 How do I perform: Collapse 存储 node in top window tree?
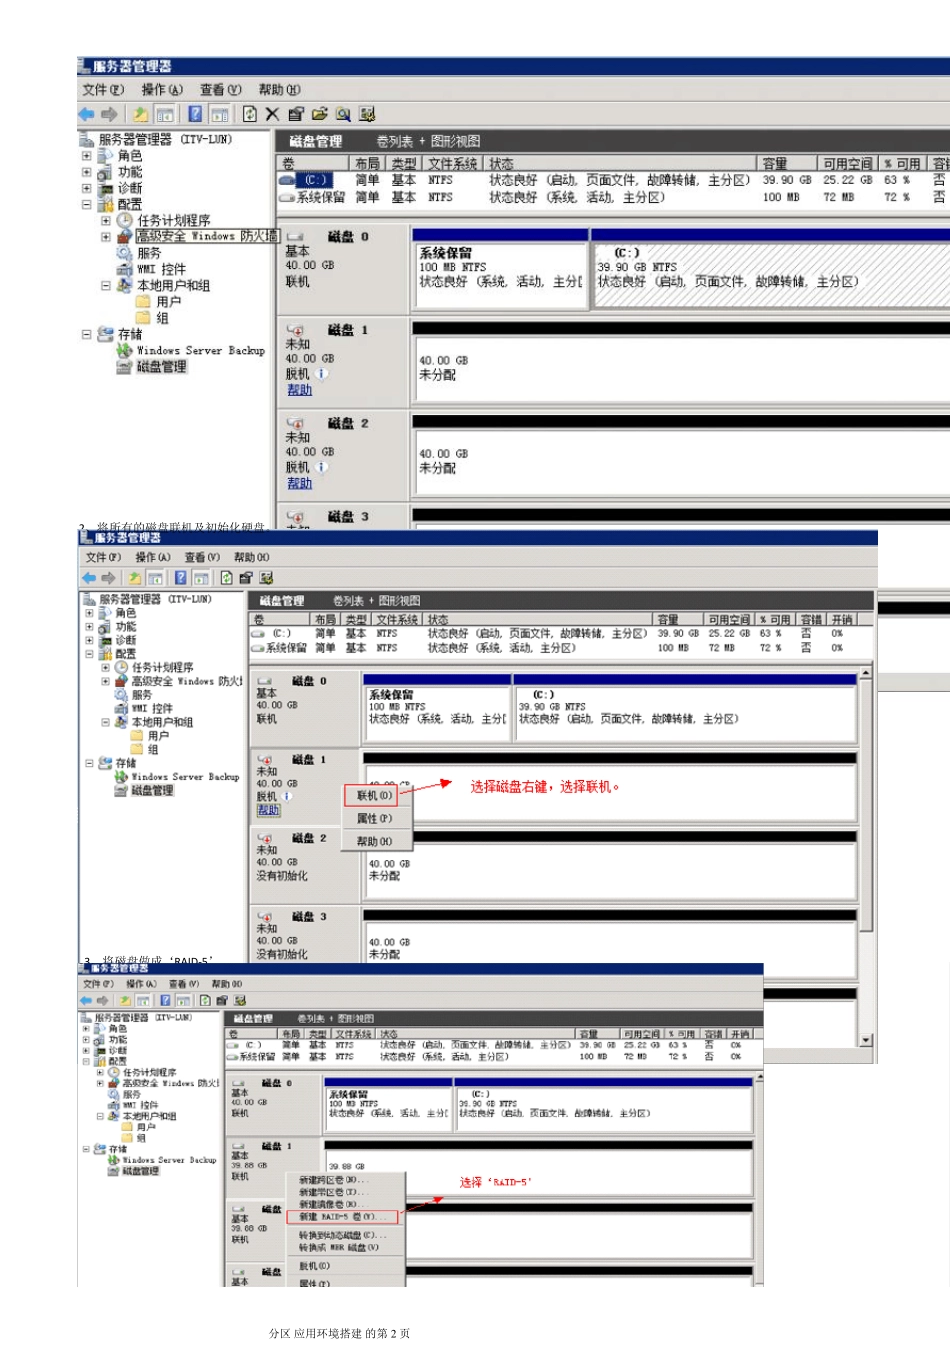pos(86,334)
